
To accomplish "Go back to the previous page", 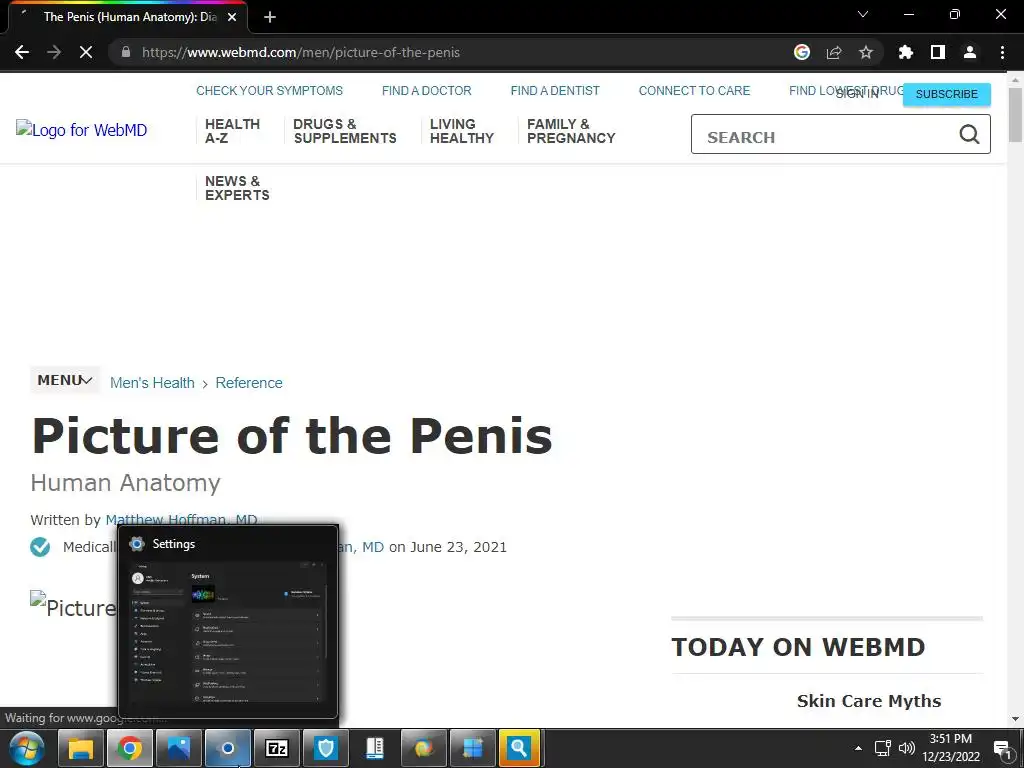I will 22,52.
